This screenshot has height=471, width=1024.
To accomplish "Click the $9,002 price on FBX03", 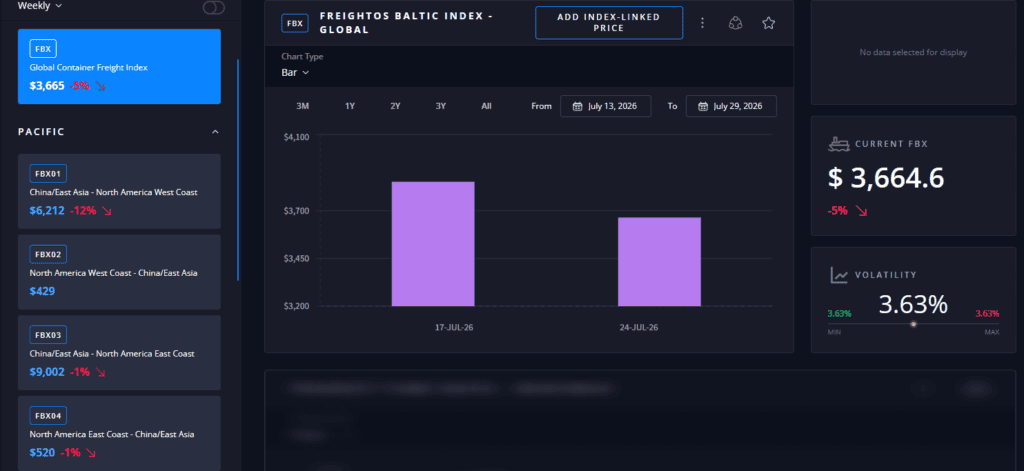I will pos(47,372).
